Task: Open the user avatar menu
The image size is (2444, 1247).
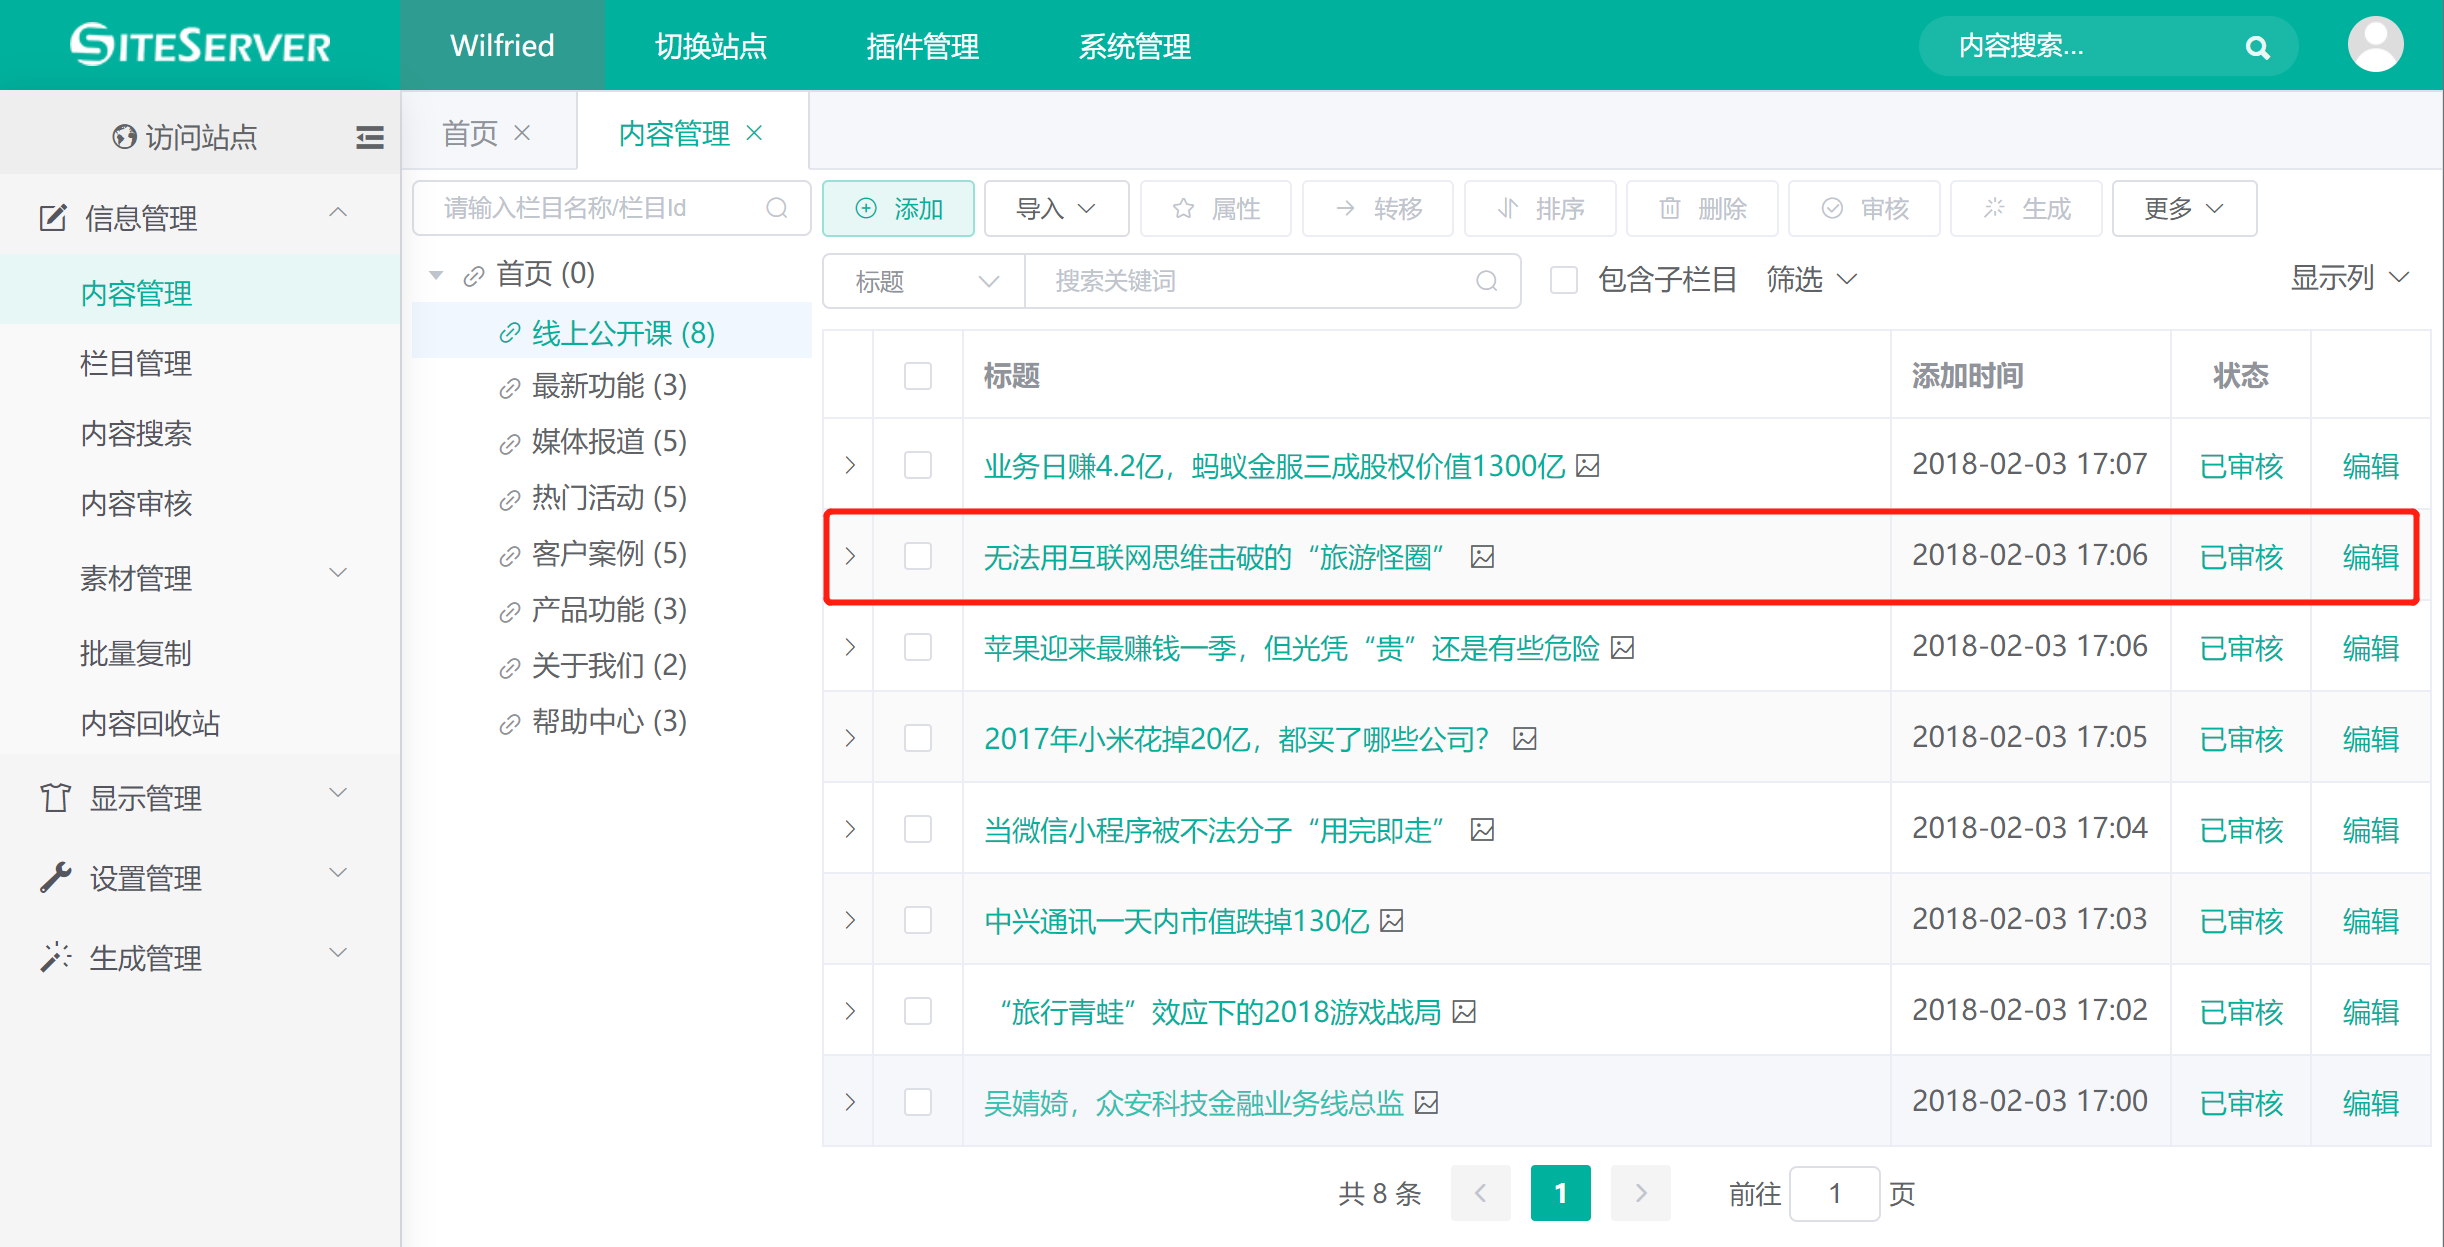Action: click(2375, 45)
